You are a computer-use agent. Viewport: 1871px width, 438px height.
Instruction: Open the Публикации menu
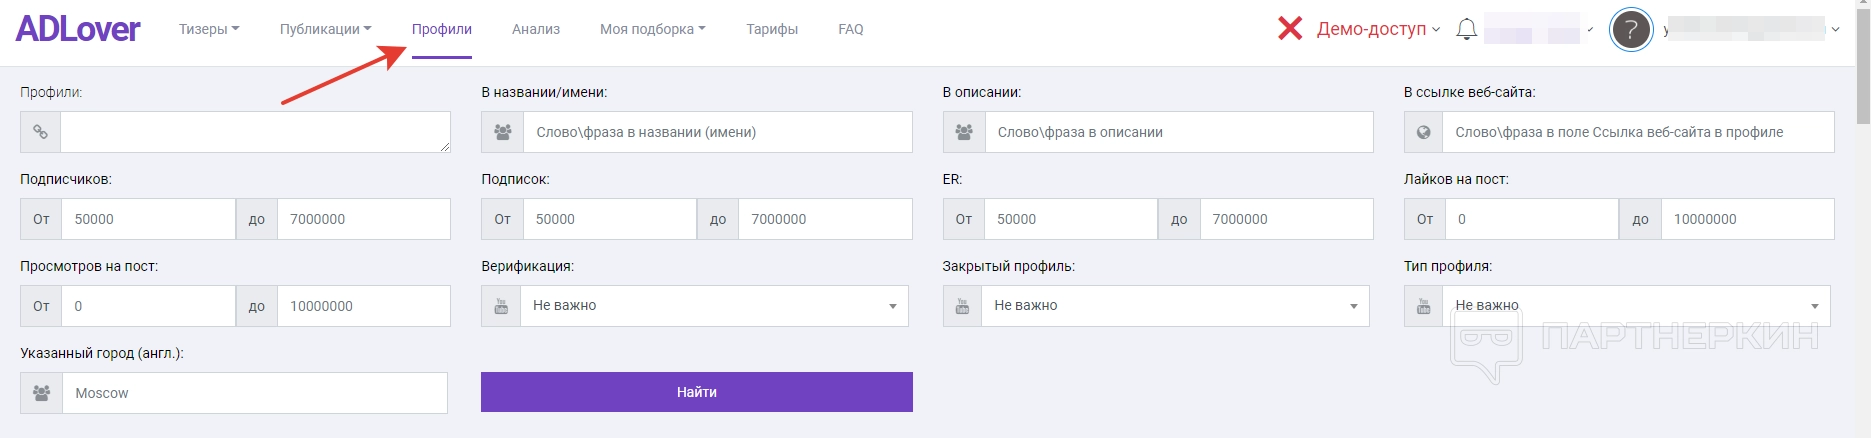[325, 29]
